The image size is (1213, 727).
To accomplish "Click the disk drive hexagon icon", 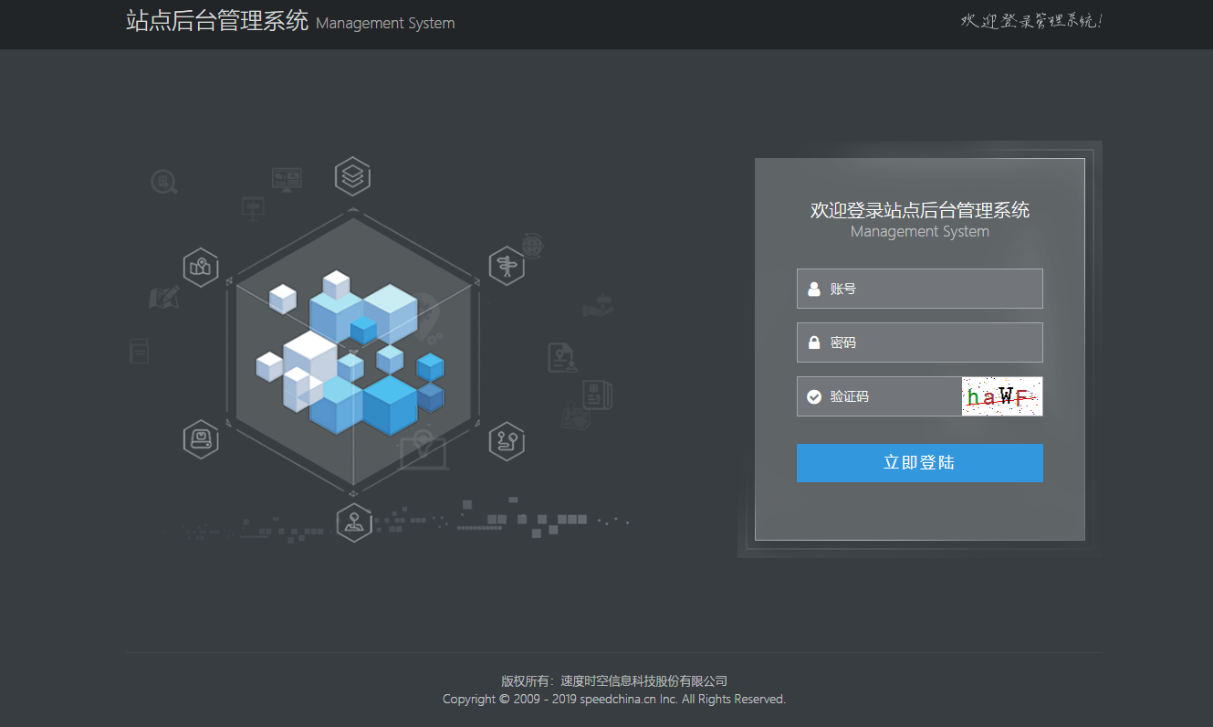I will coord(201,439).
